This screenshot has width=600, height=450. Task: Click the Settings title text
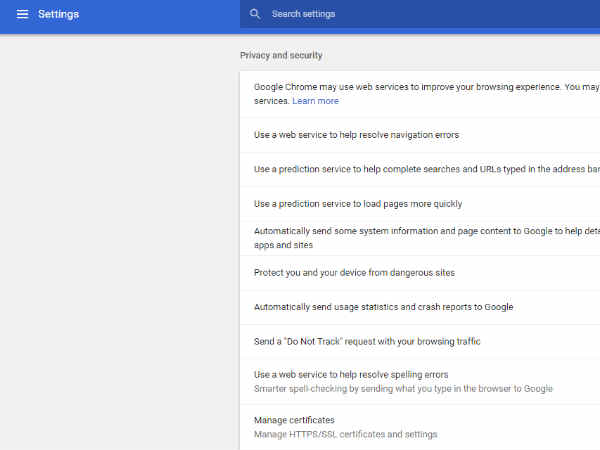coord(59,14)
